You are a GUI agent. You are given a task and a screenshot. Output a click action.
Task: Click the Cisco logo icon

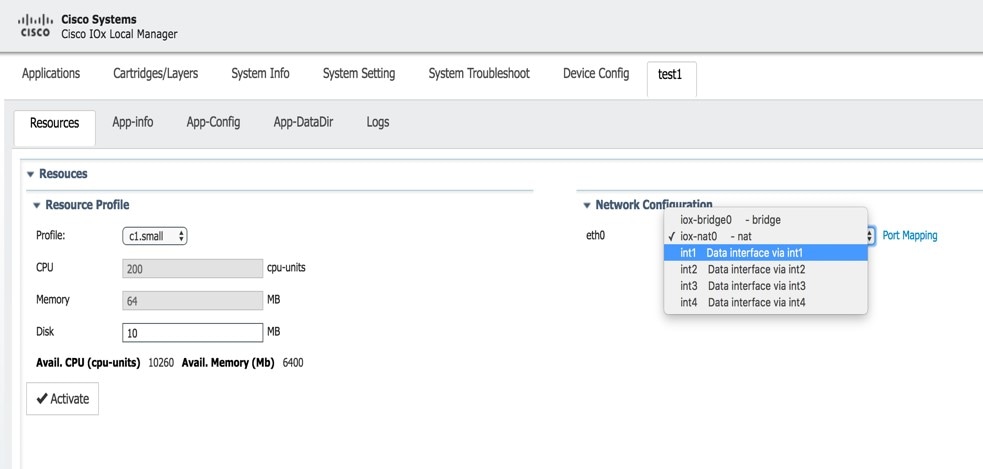coord(35,27)
